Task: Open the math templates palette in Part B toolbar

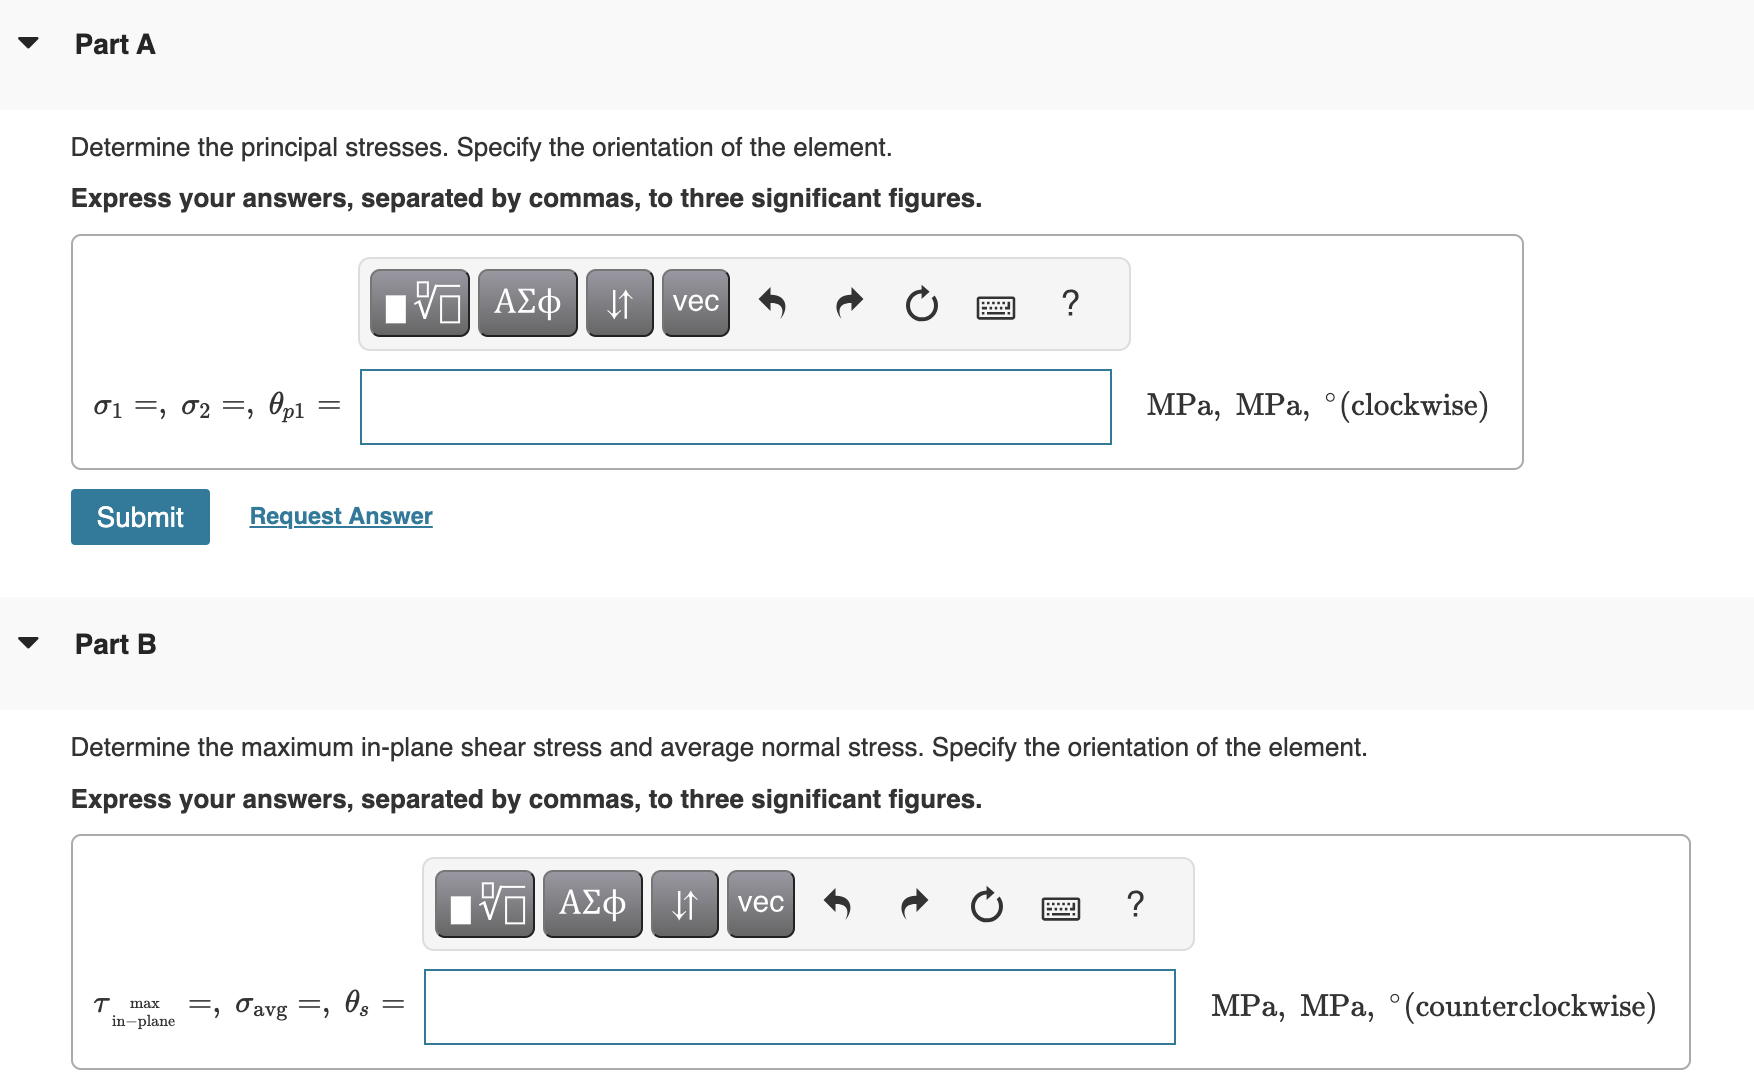Action: [x=483, y=903]
